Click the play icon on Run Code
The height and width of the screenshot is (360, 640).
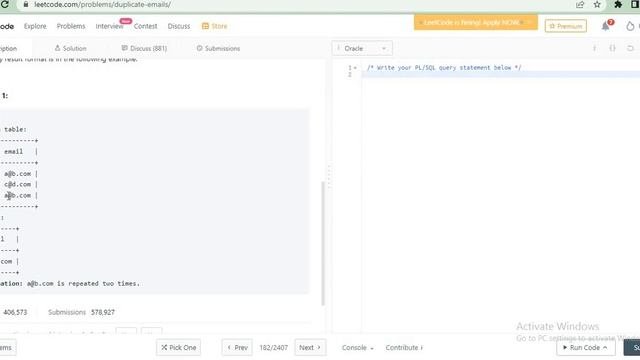point(565,347)
